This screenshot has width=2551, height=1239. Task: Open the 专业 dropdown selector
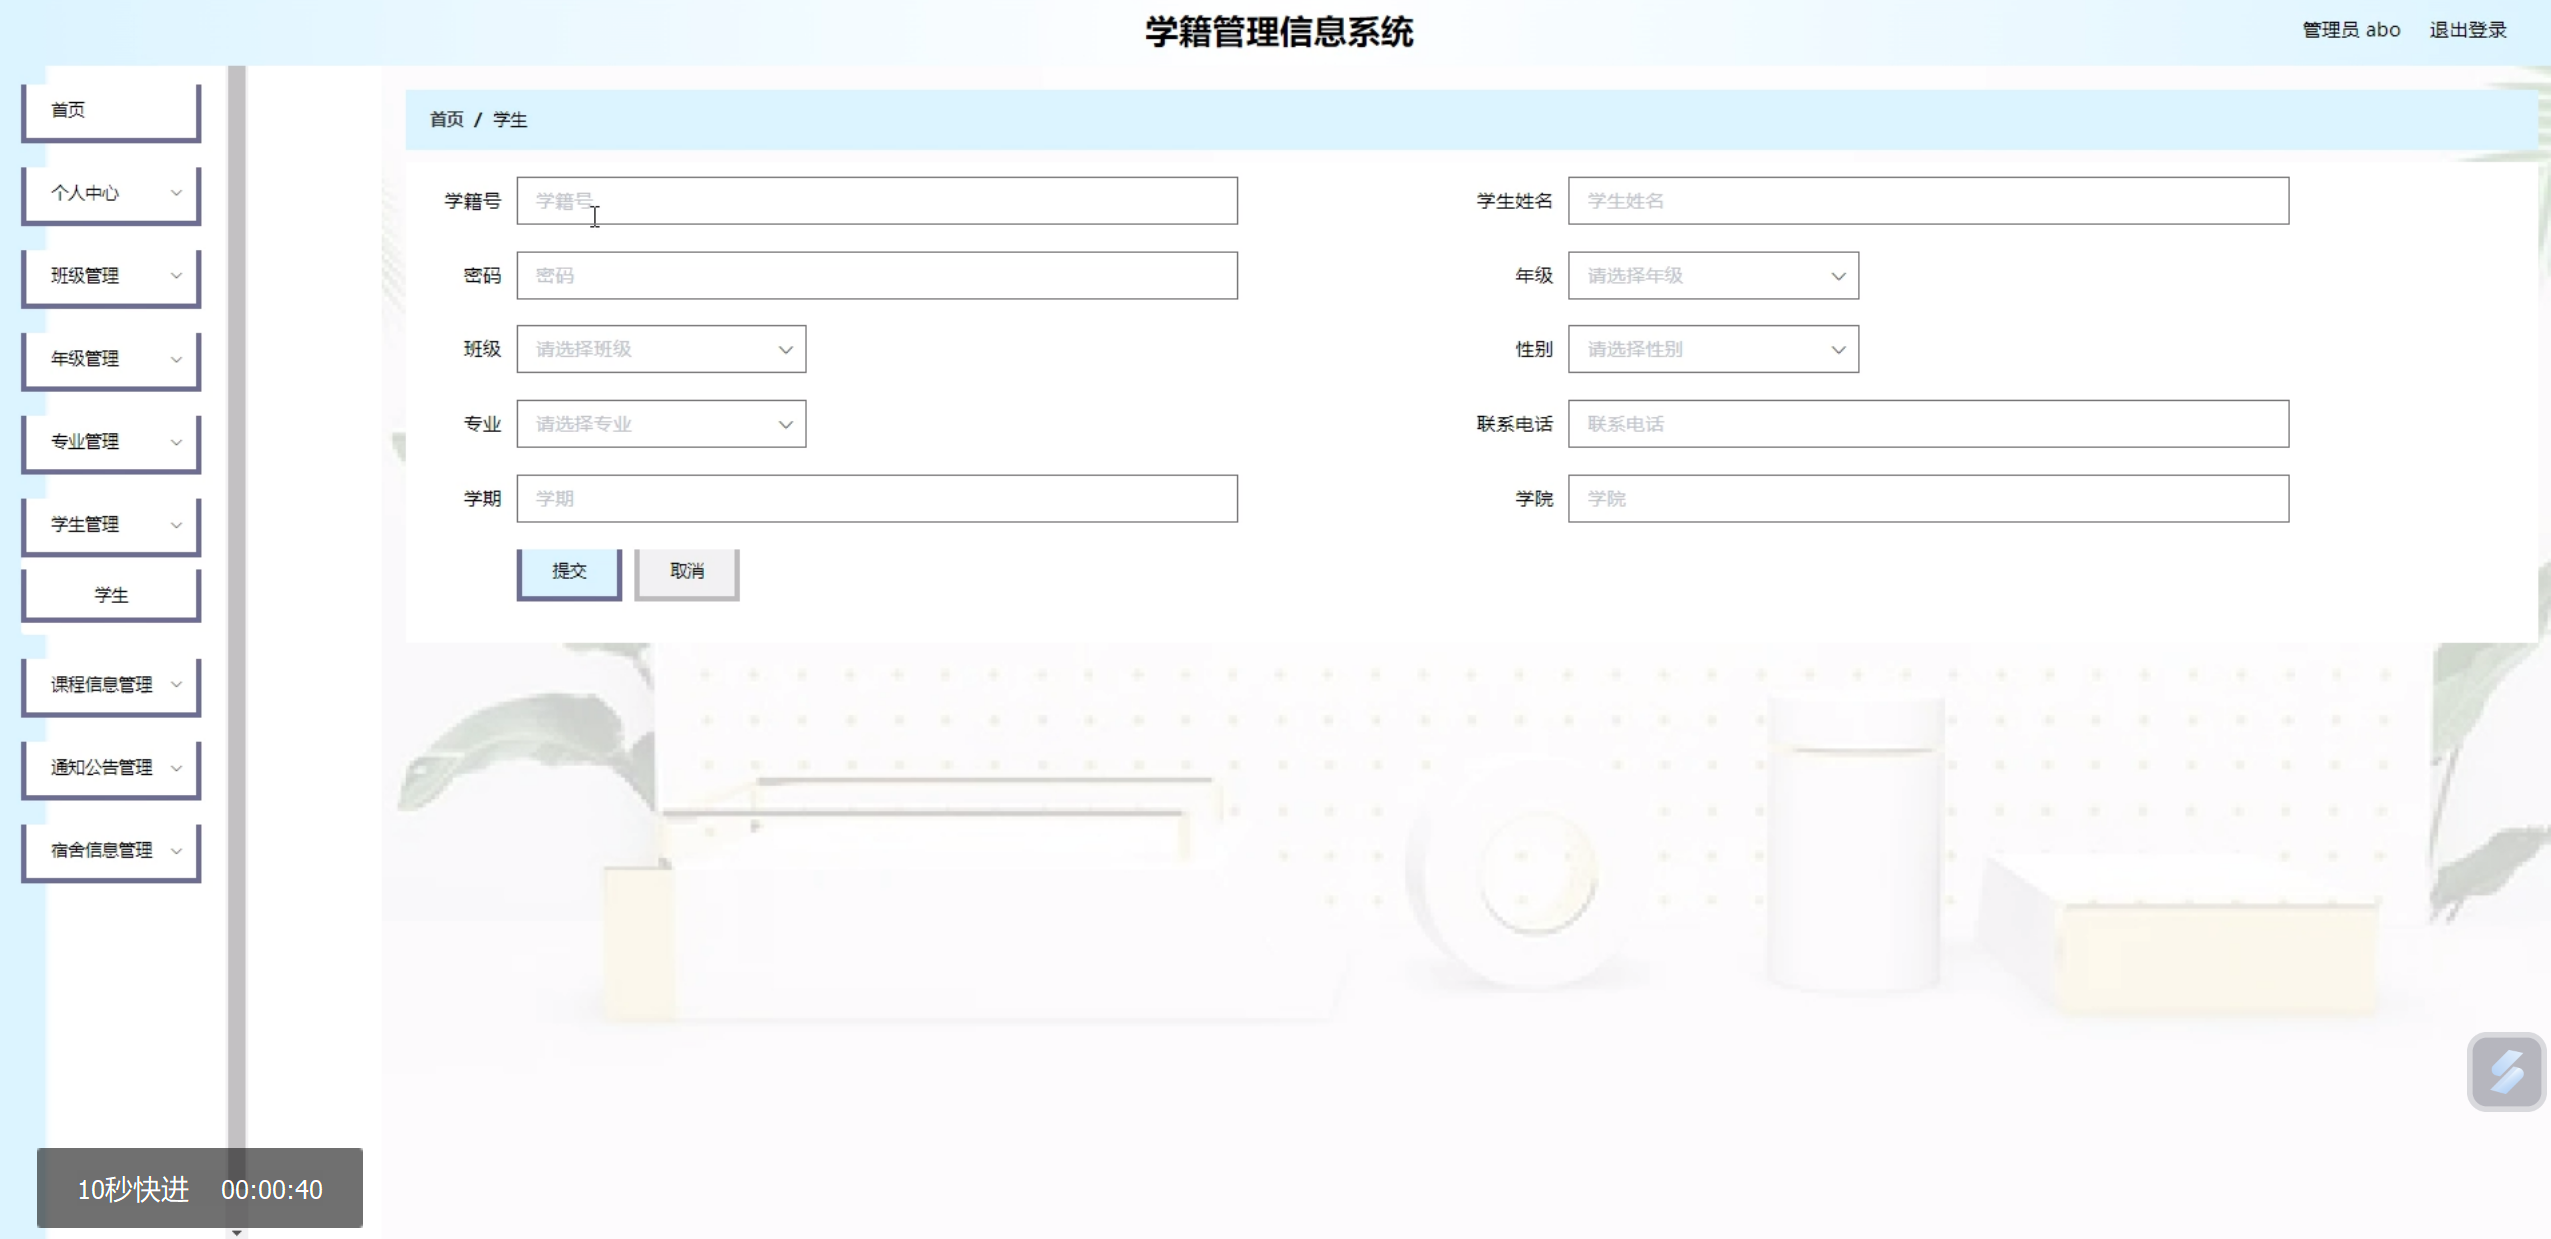tap(661, 424)
